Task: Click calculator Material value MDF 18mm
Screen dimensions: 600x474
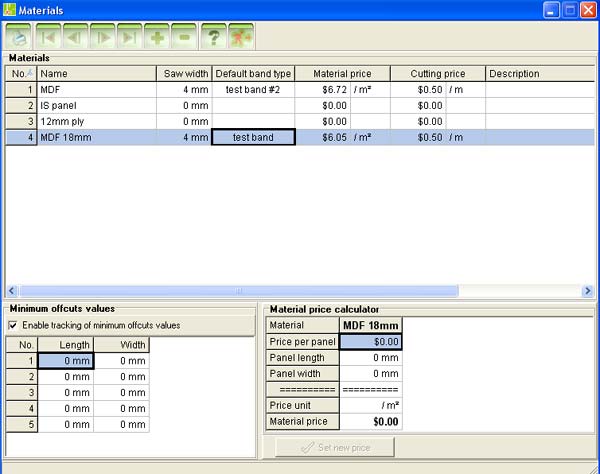Action: [371, 326]
